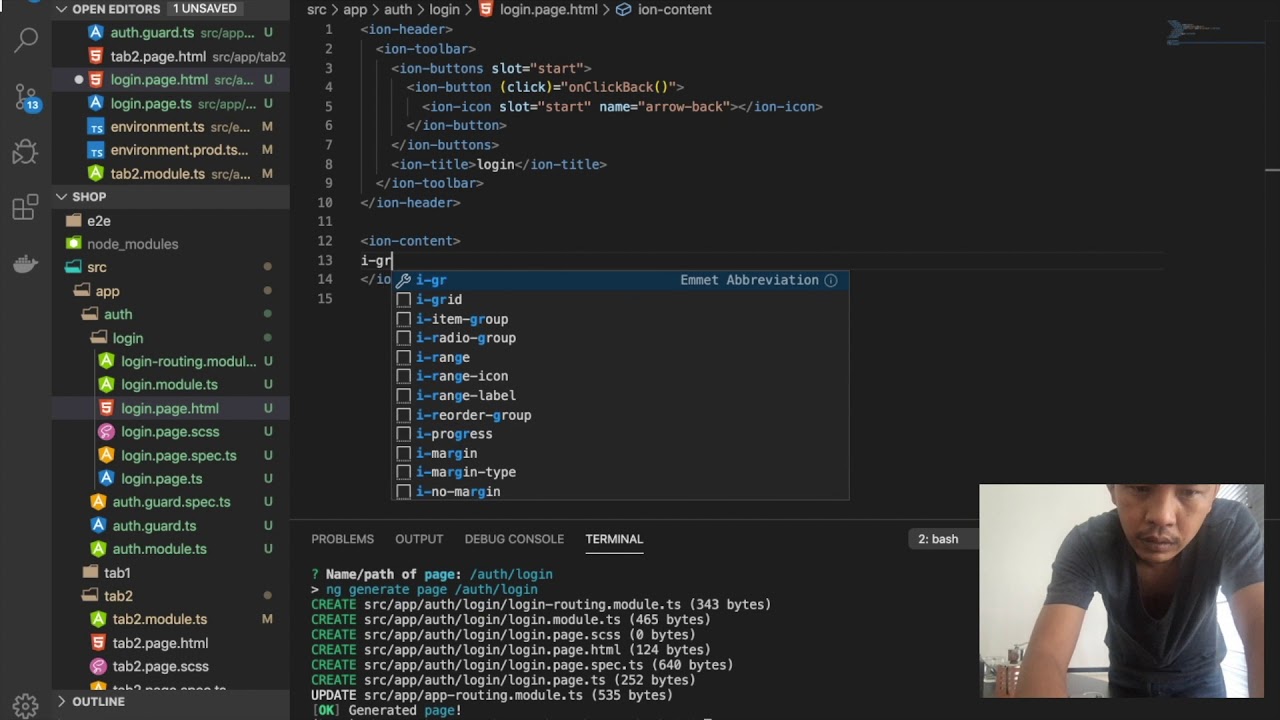Select the i-reorder-group suggestion
Image resolution: width=1280 pixels, height=720 pixels.
tap(620, 415)
